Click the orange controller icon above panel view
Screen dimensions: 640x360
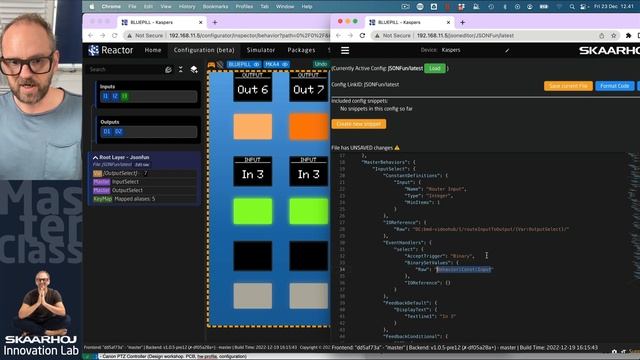click(211, 64)
